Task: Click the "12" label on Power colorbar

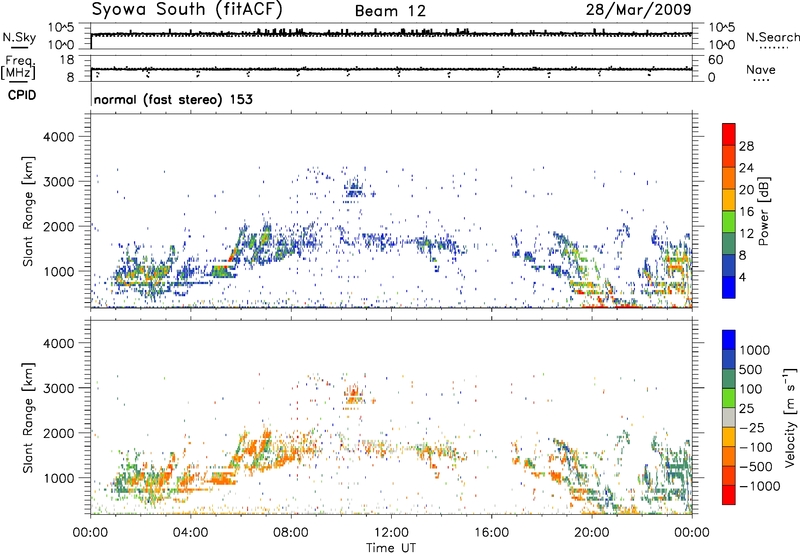Action: [746, 234]
